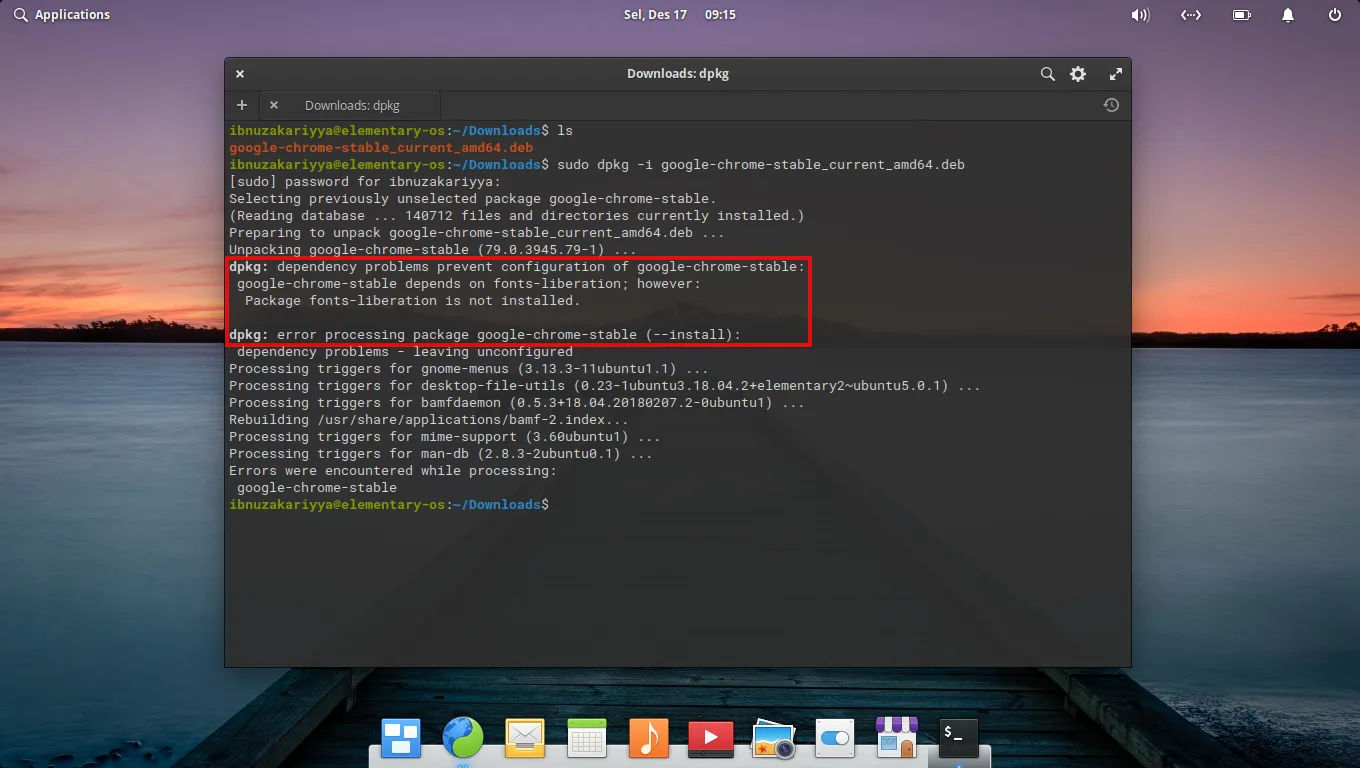Focus the Terminal icon in dock

click(958, 738)
